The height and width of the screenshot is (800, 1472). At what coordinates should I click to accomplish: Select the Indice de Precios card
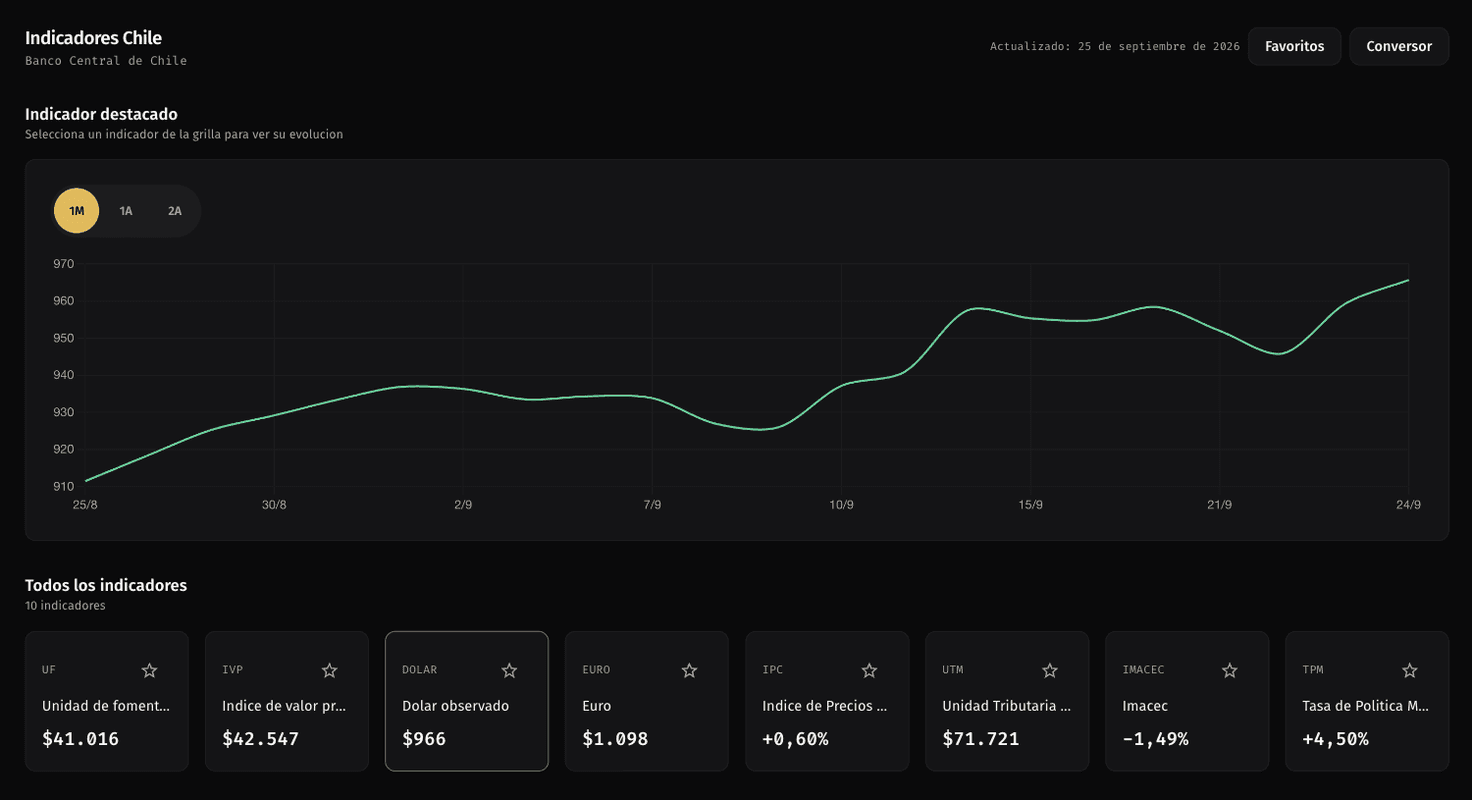coord(827,701)
